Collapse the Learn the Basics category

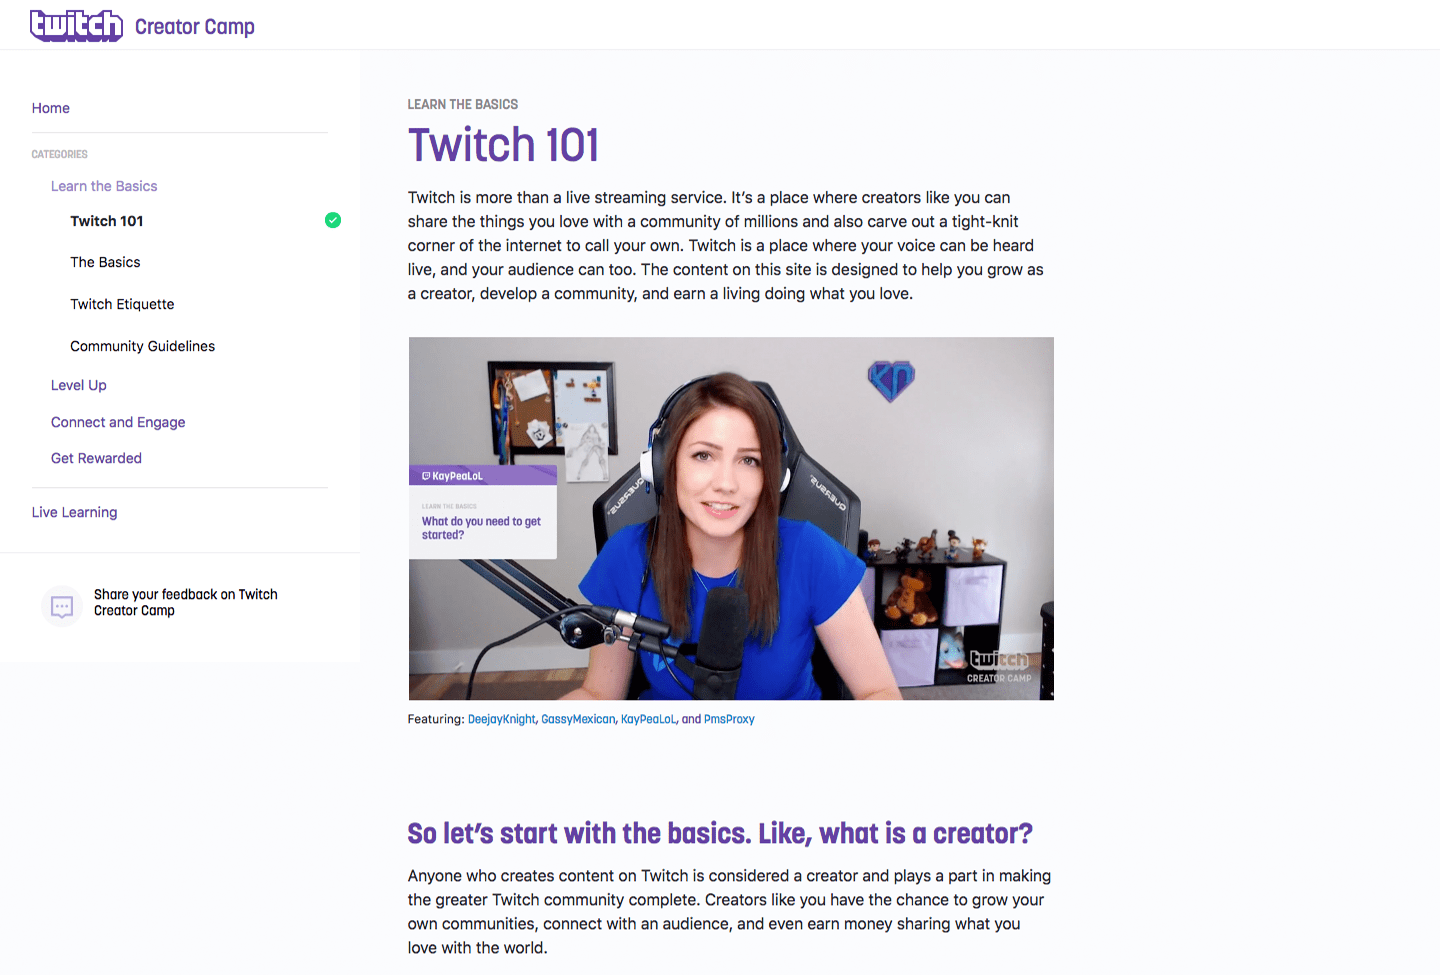pyautogui.click(x=104, y=186)
